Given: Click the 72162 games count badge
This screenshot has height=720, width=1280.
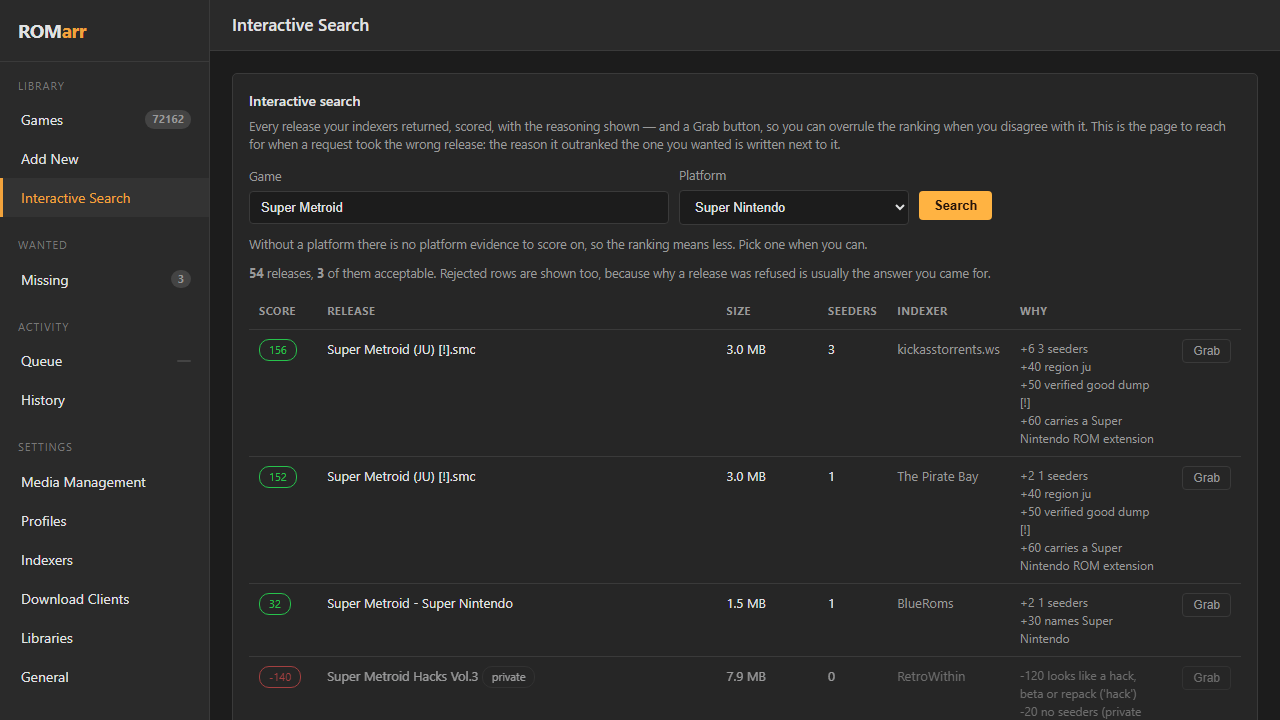Looking at the screenshot, I should 168,120.
